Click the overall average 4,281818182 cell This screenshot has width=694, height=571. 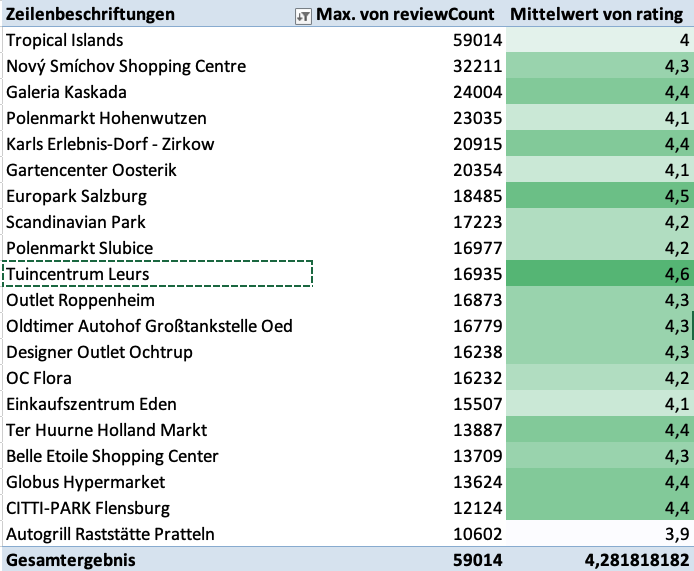[x=600, y=560]
